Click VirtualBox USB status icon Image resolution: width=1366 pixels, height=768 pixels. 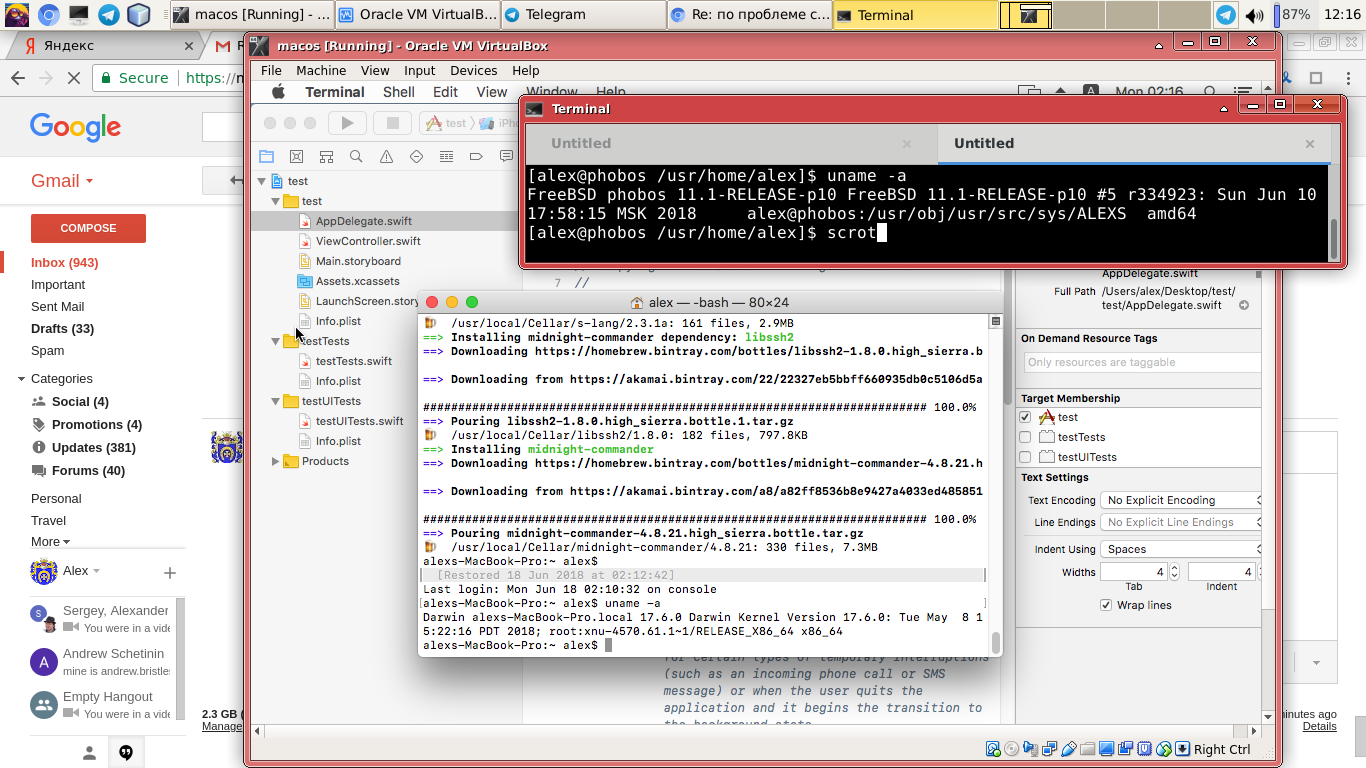1069,749
